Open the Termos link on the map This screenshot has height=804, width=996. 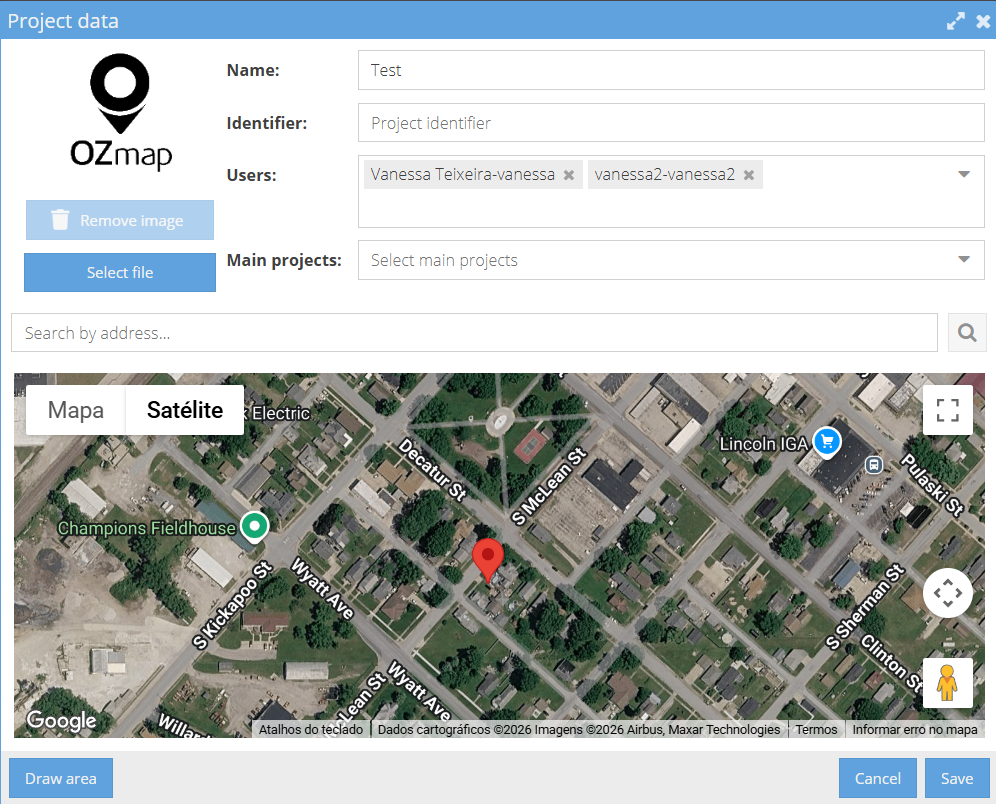(816, 729)
